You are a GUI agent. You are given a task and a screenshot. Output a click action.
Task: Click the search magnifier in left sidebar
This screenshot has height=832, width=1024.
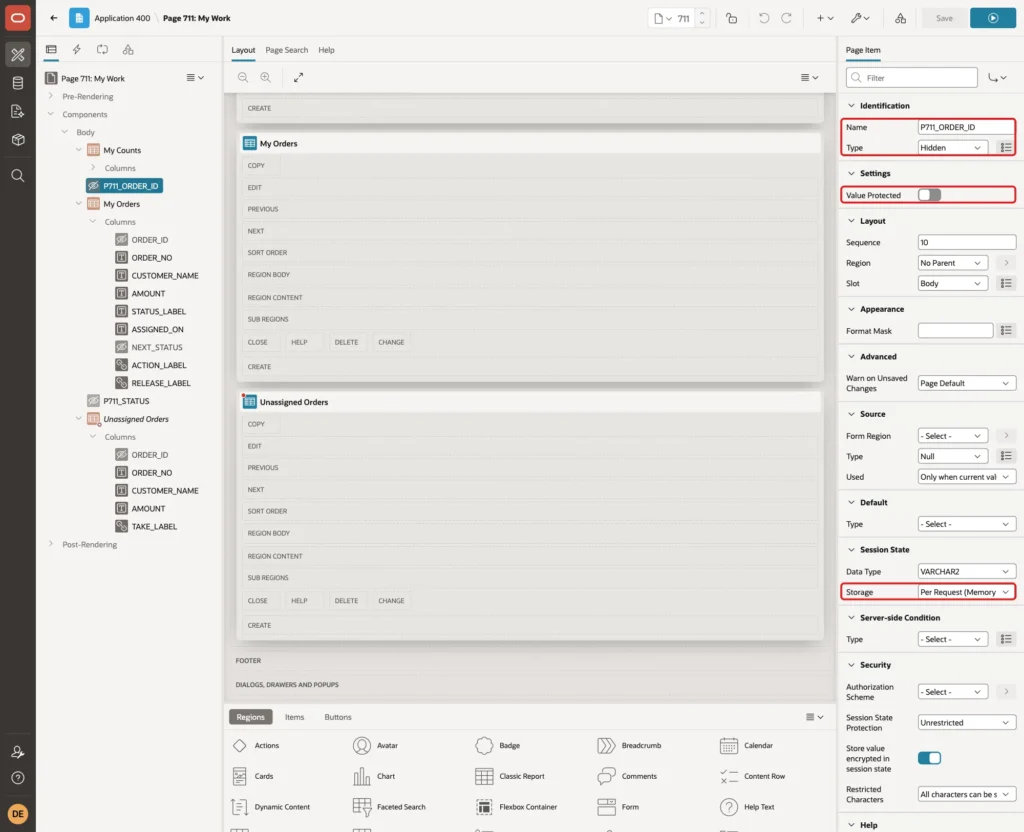[x=18, y=176]
